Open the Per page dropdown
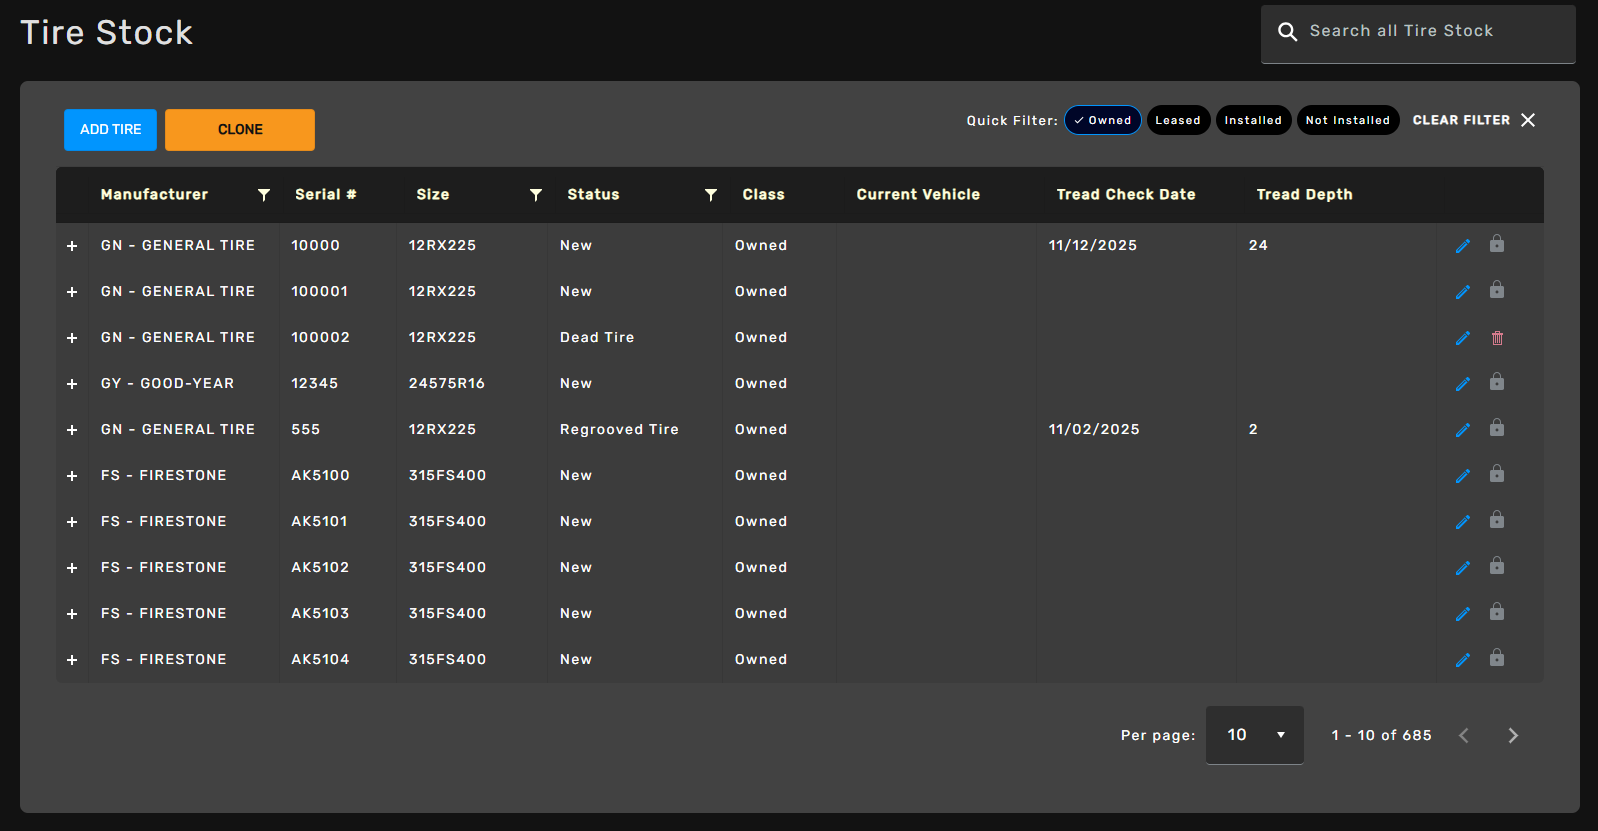This screenshot has width=1598, height=831. click(1254, 735)
